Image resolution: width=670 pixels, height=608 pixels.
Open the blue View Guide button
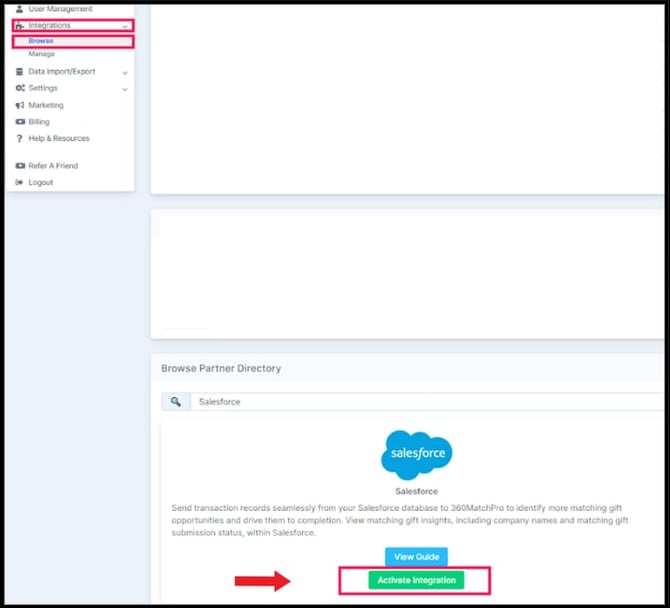pos(416,556)
